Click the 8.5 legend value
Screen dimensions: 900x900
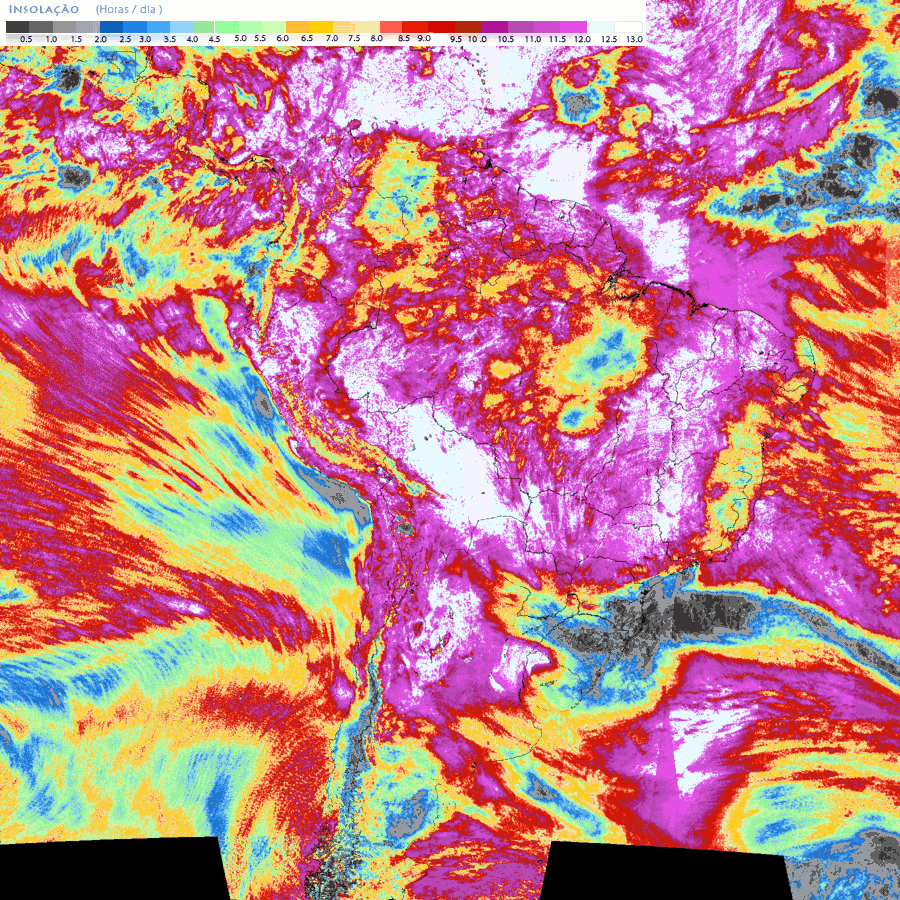point(404,38)
